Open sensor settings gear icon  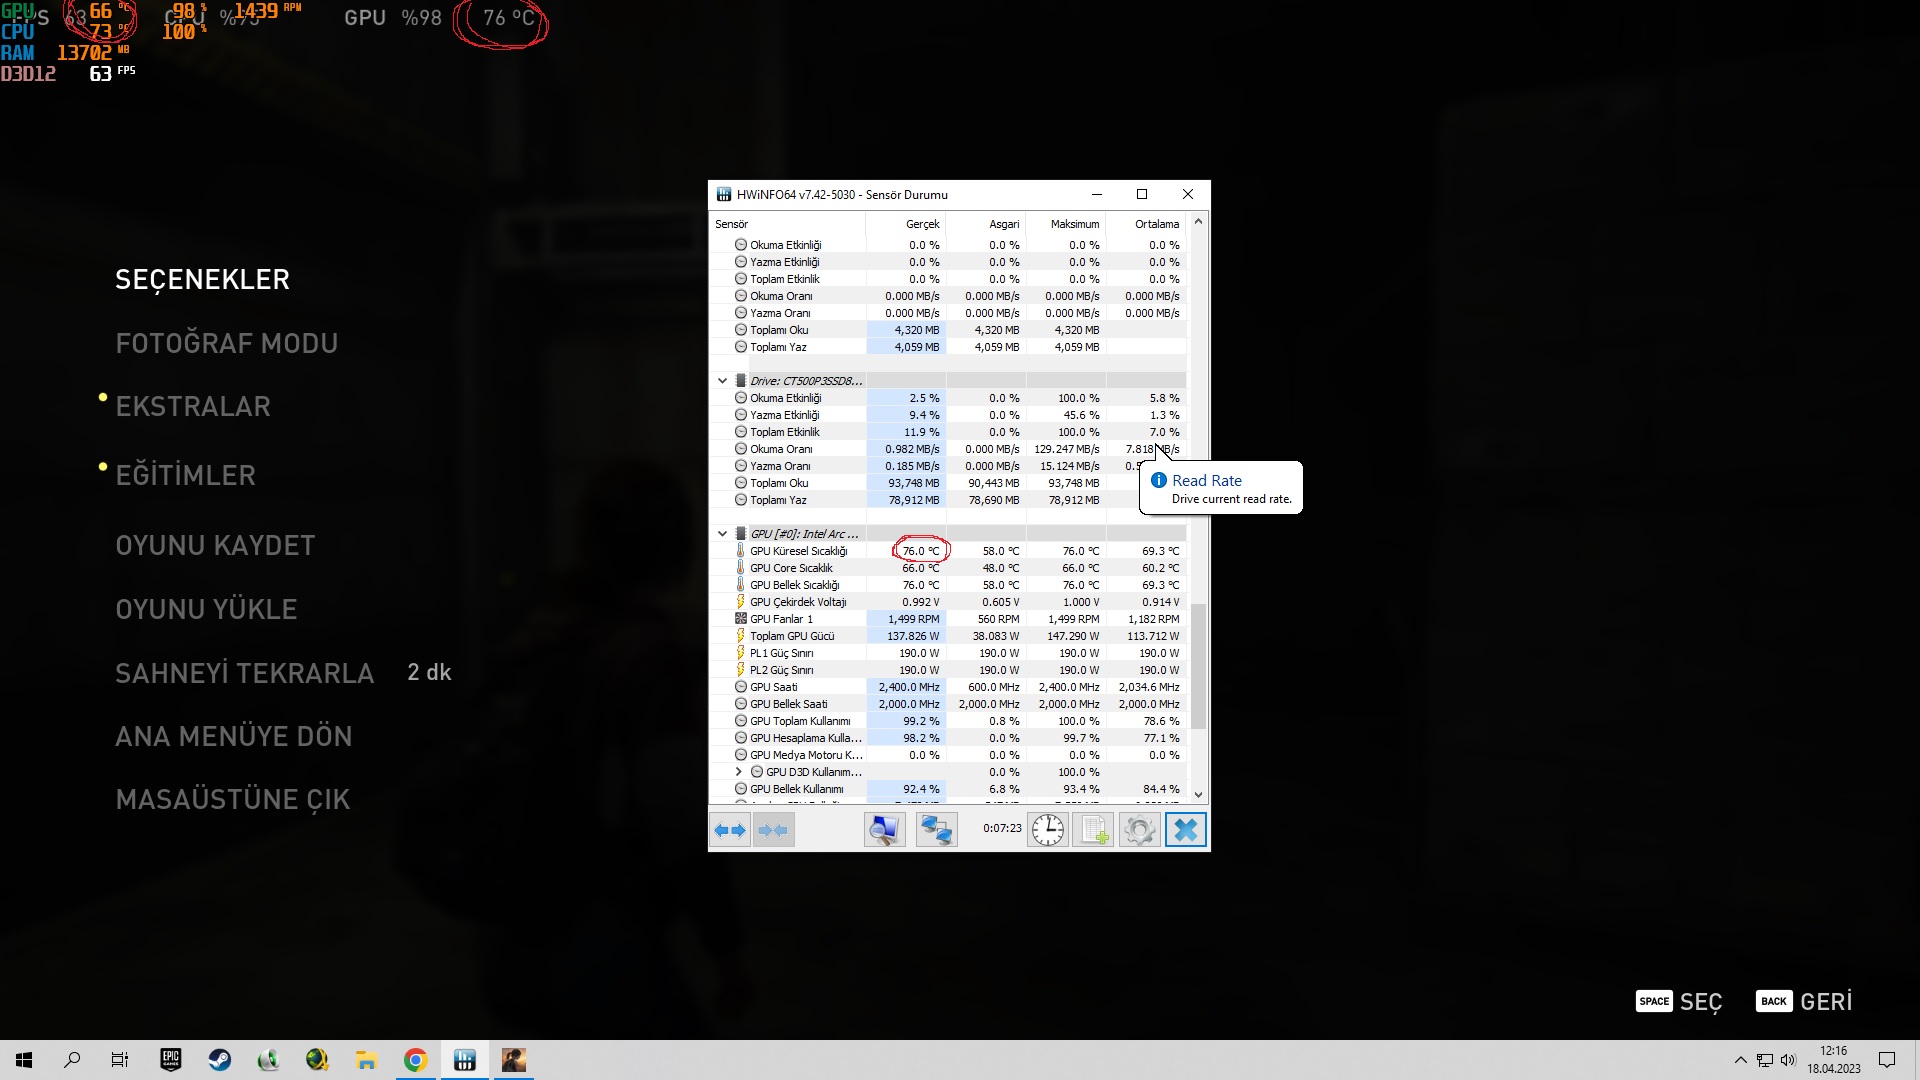1139,830
